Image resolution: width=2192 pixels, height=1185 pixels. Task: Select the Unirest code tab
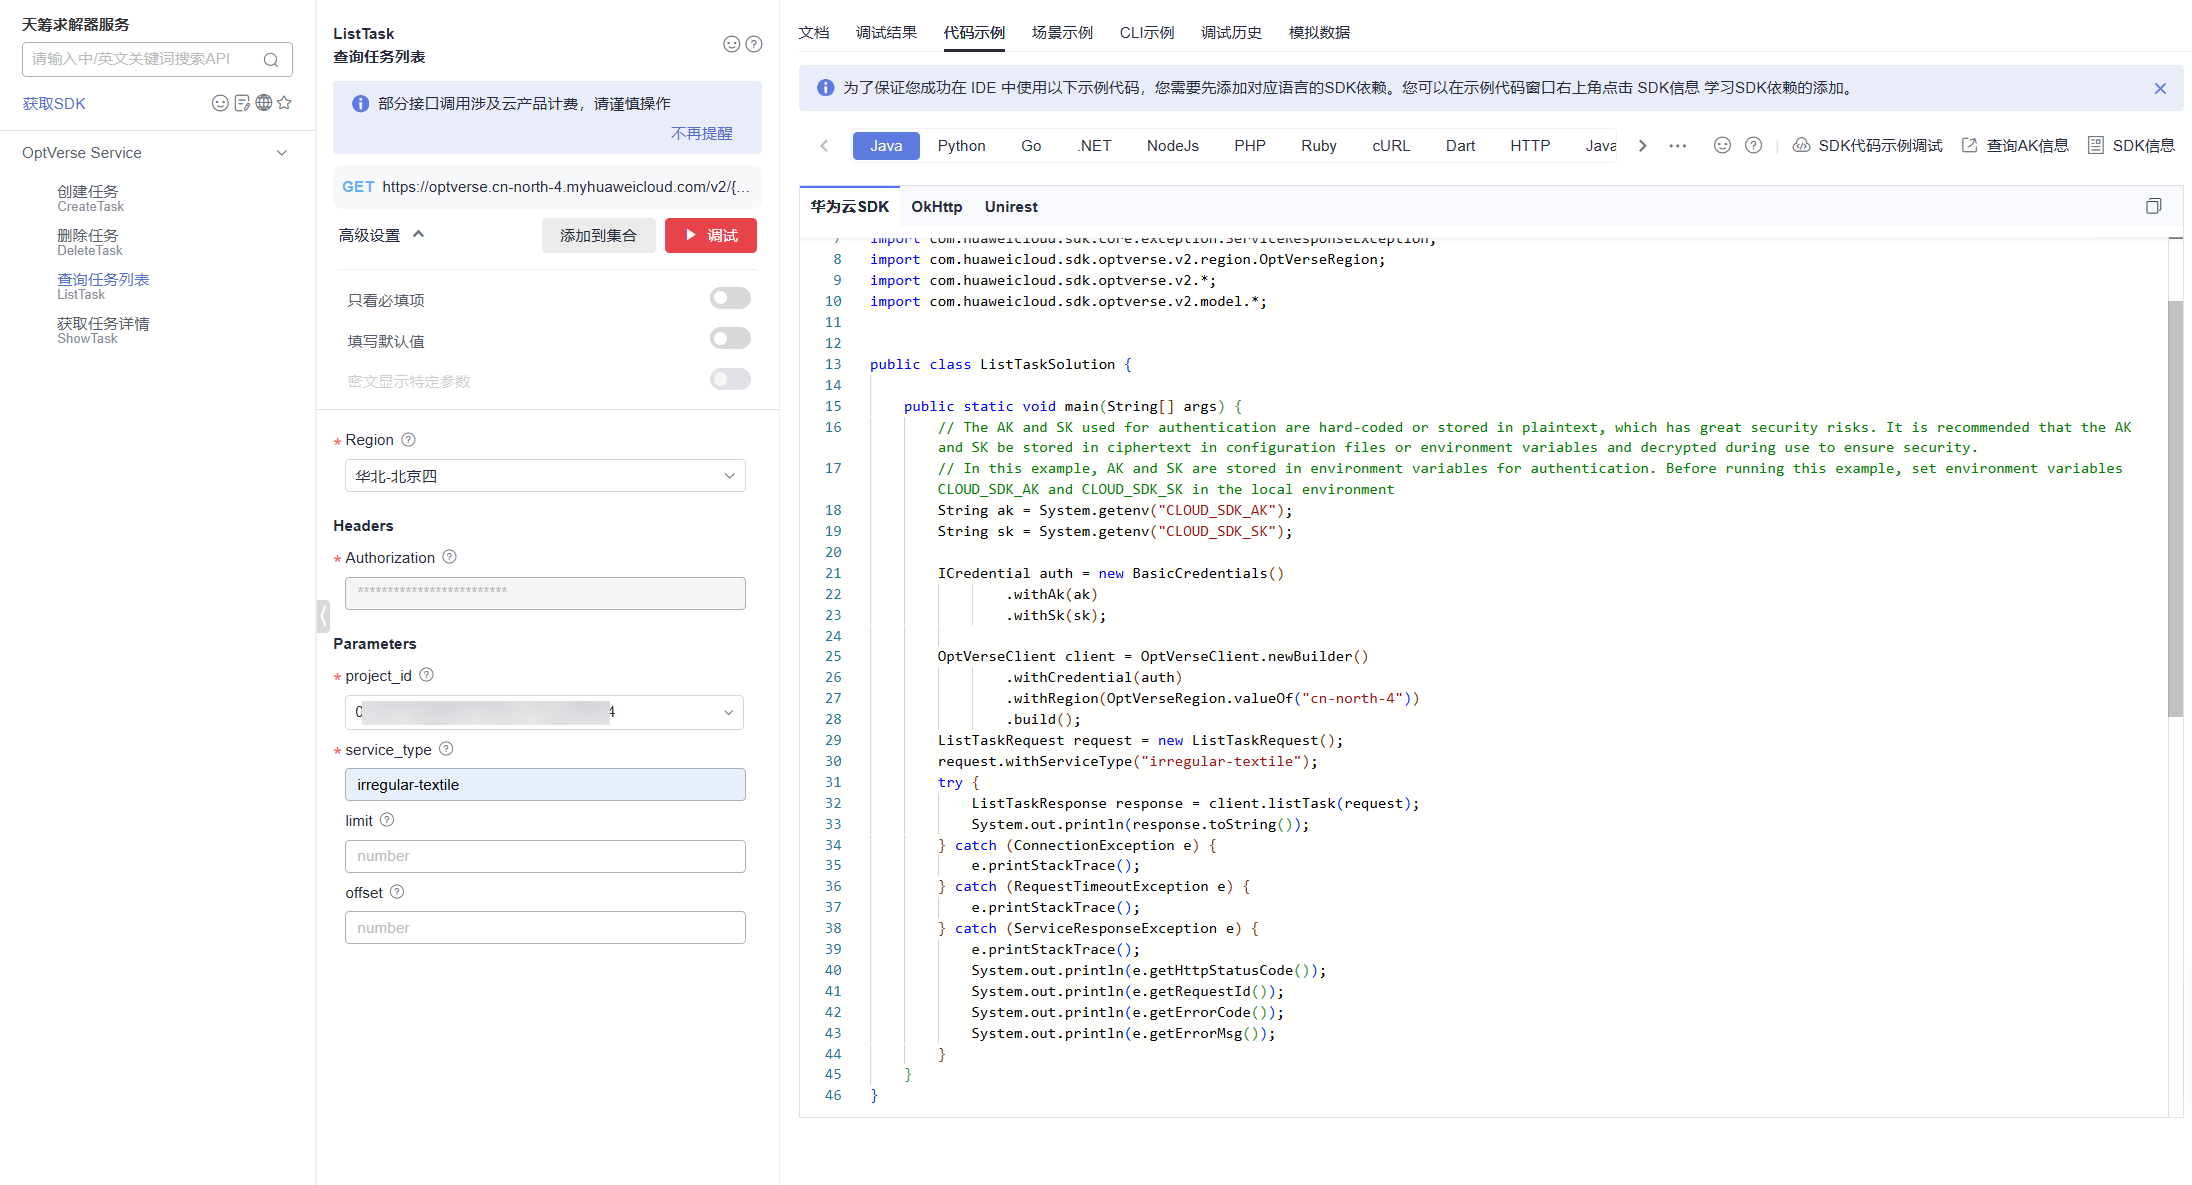tap(1011, 207)
